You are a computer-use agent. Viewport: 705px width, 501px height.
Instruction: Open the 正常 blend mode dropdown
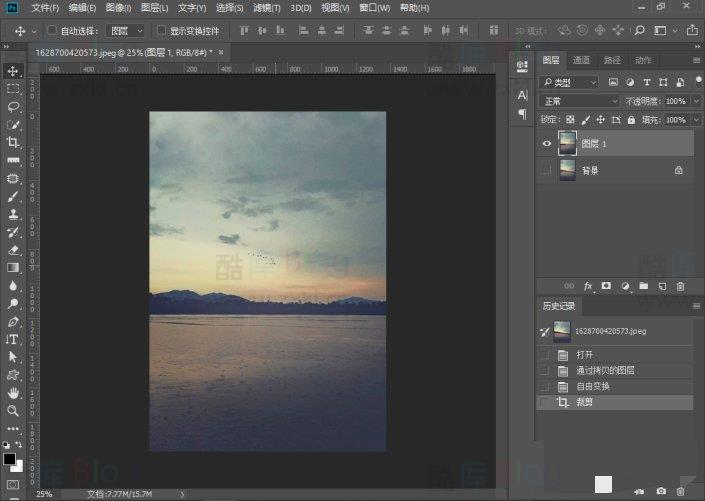(x=579, y=101)
